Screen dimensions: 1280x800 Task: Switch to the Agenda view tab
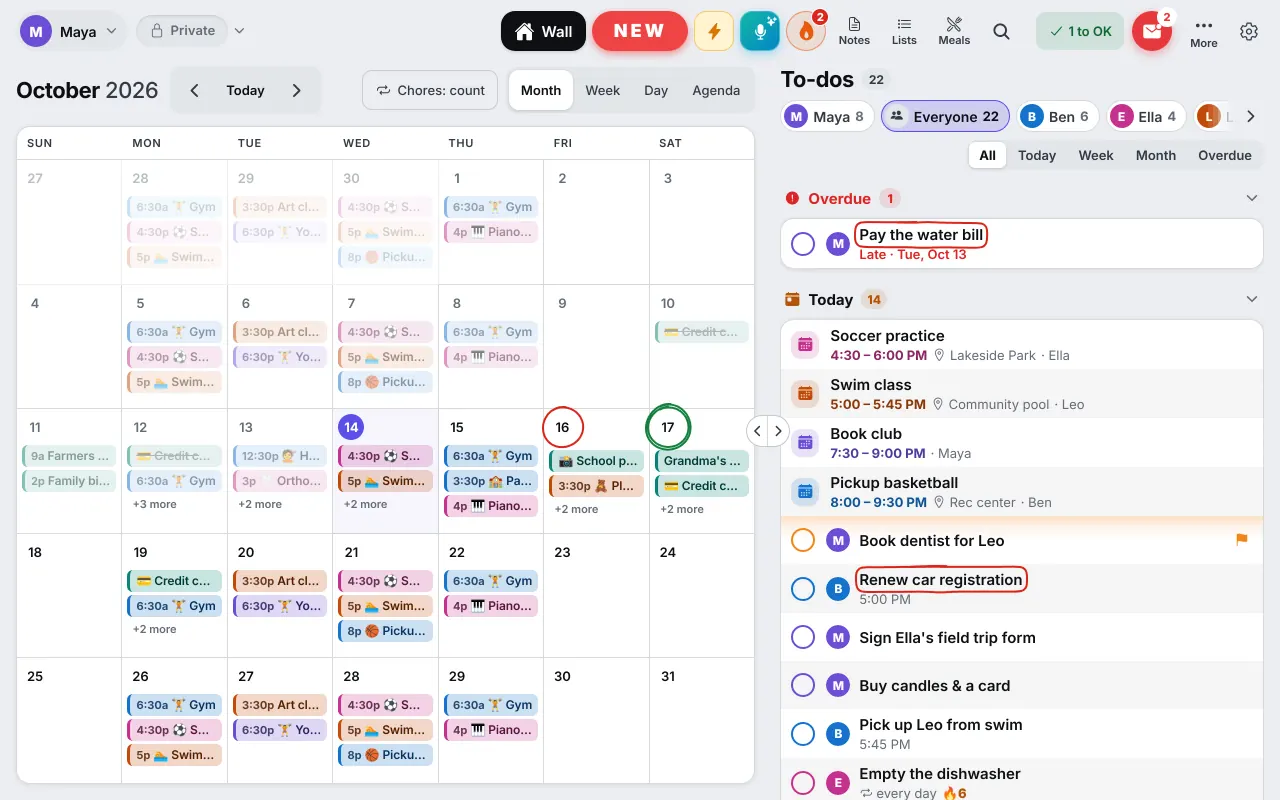(716, 90)
